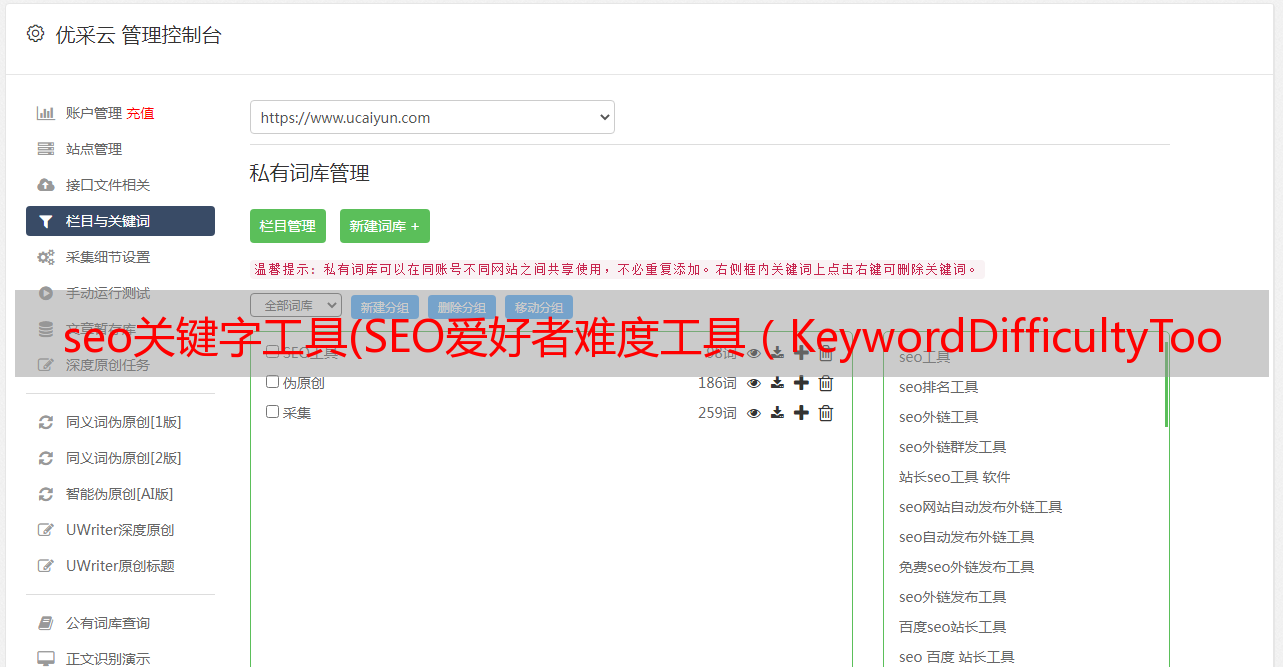Select 智能伪原创[AI版] in the sidebar
This screenshot has height=667, width=1283.
[x=120, y=494]
